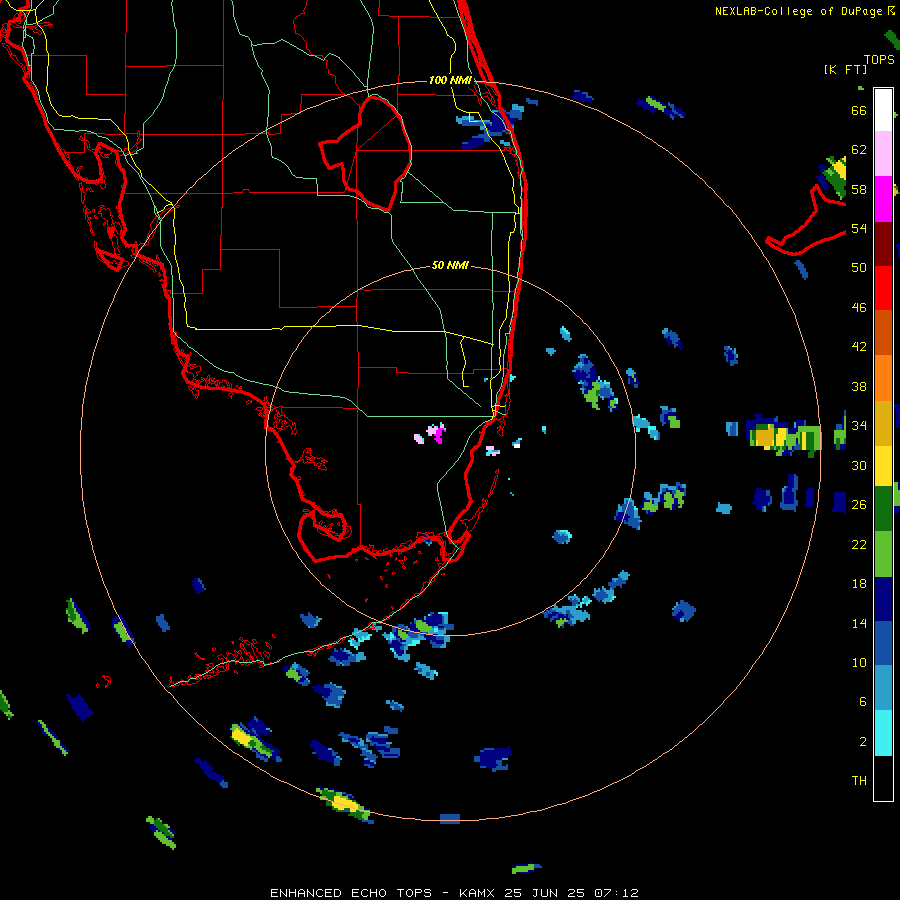This screenshot has width=900, height=900.
Task: Click the cyan swatch in the legend
Action: coord(883,733)
